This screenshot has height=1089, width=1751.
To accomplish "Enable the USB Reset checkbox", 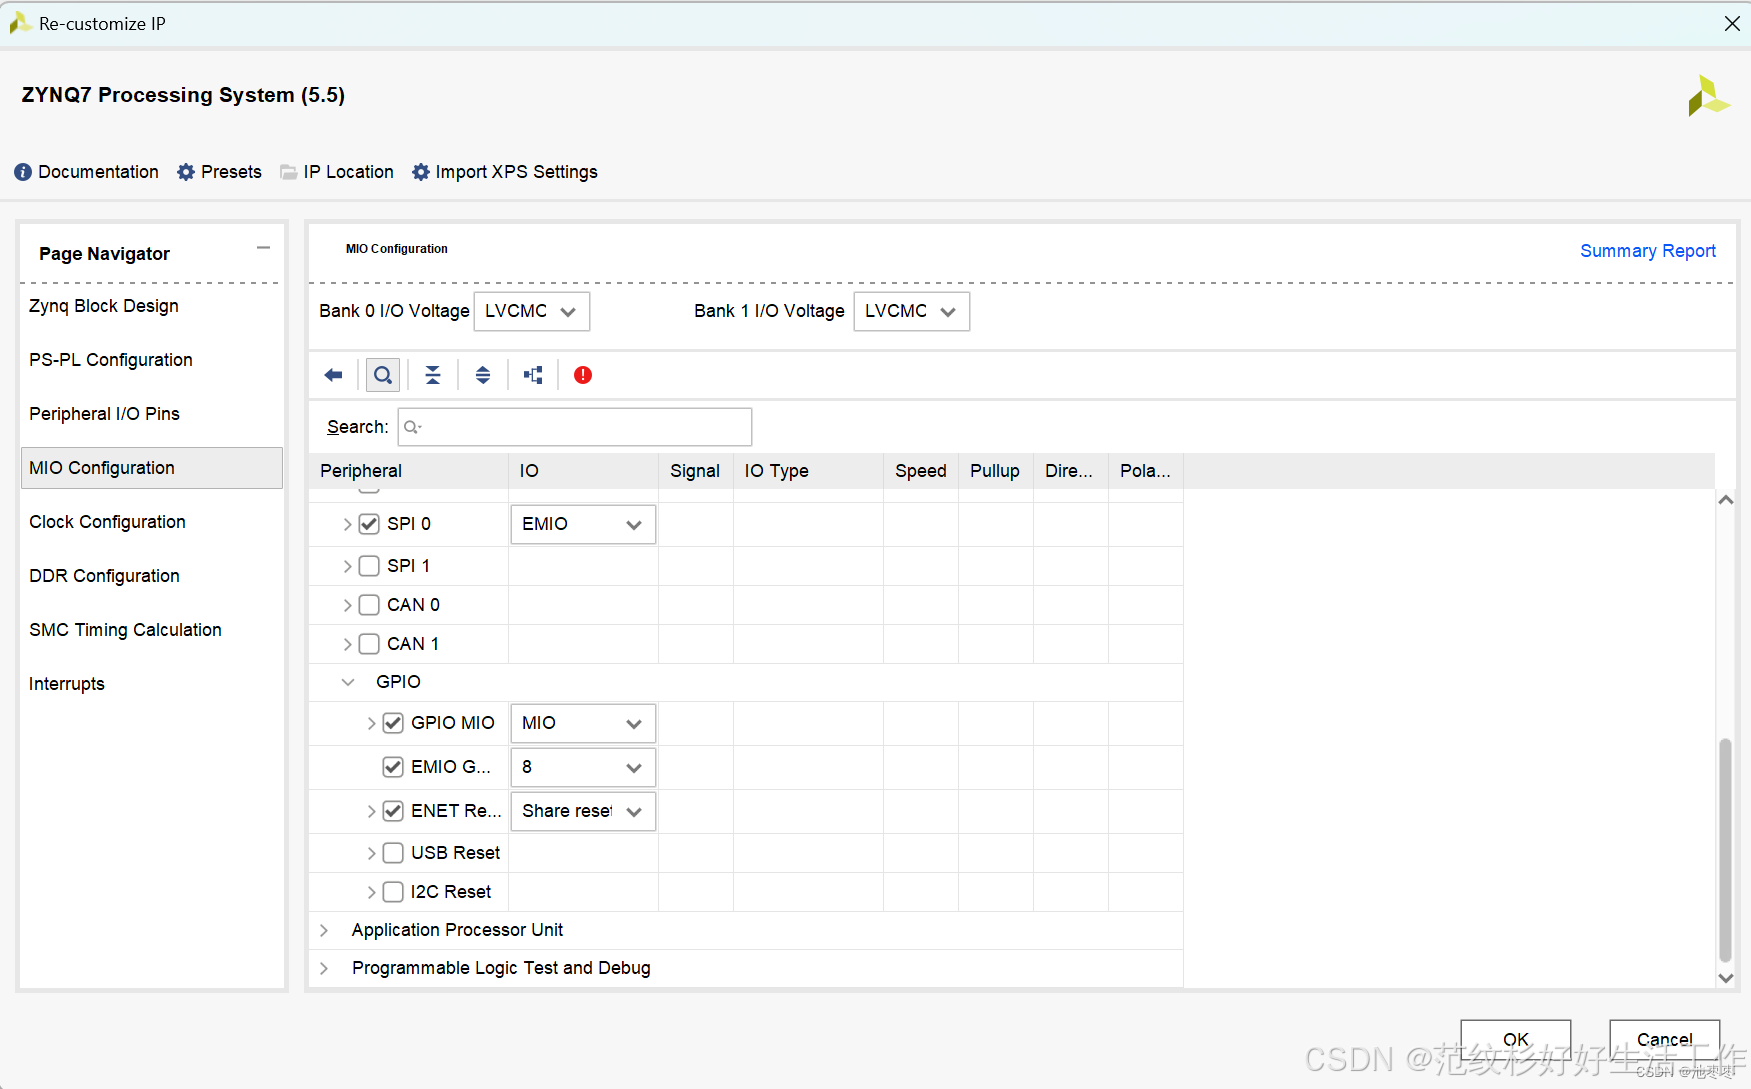I will [393, 853].
